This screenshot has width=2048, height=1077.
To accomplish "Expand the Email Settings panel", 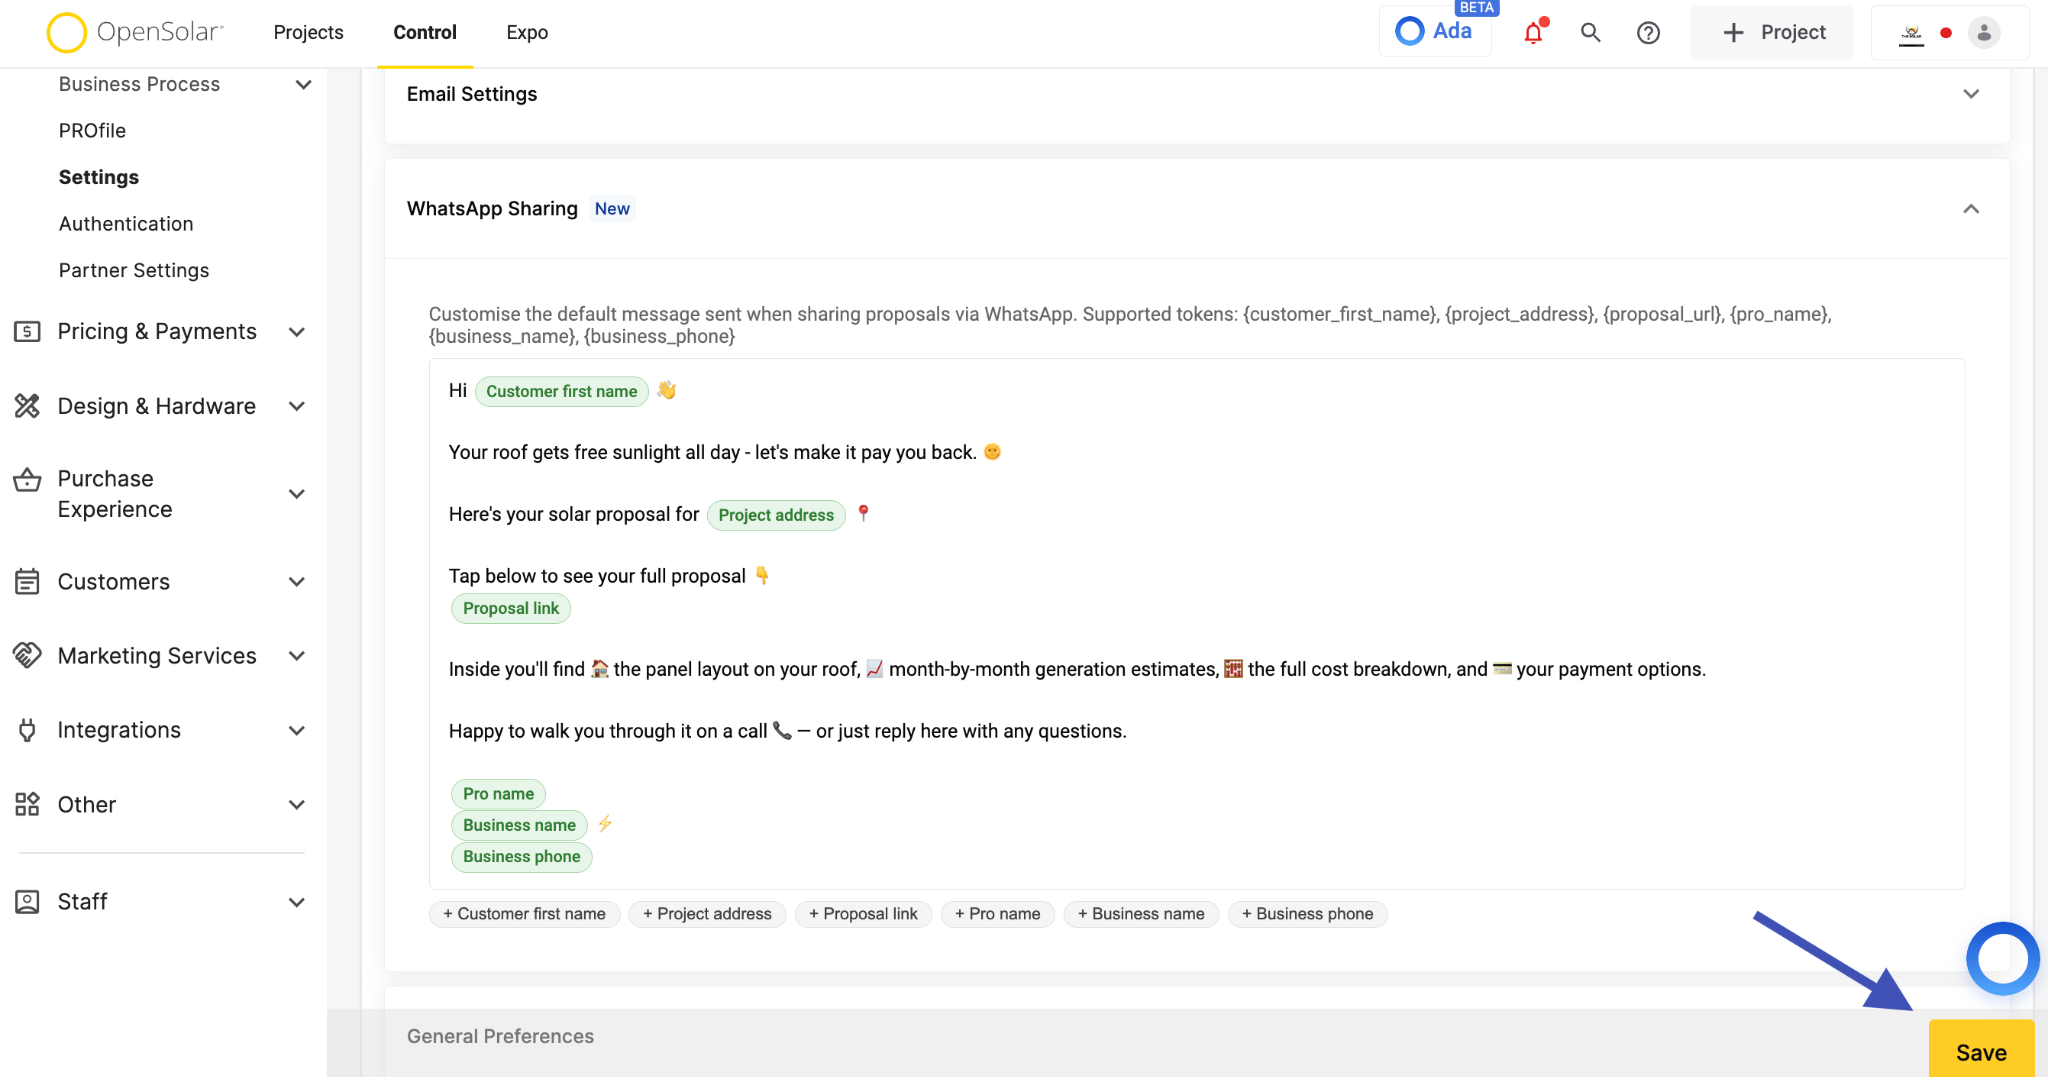I will pyautogui.click(x=1971, y=94).
